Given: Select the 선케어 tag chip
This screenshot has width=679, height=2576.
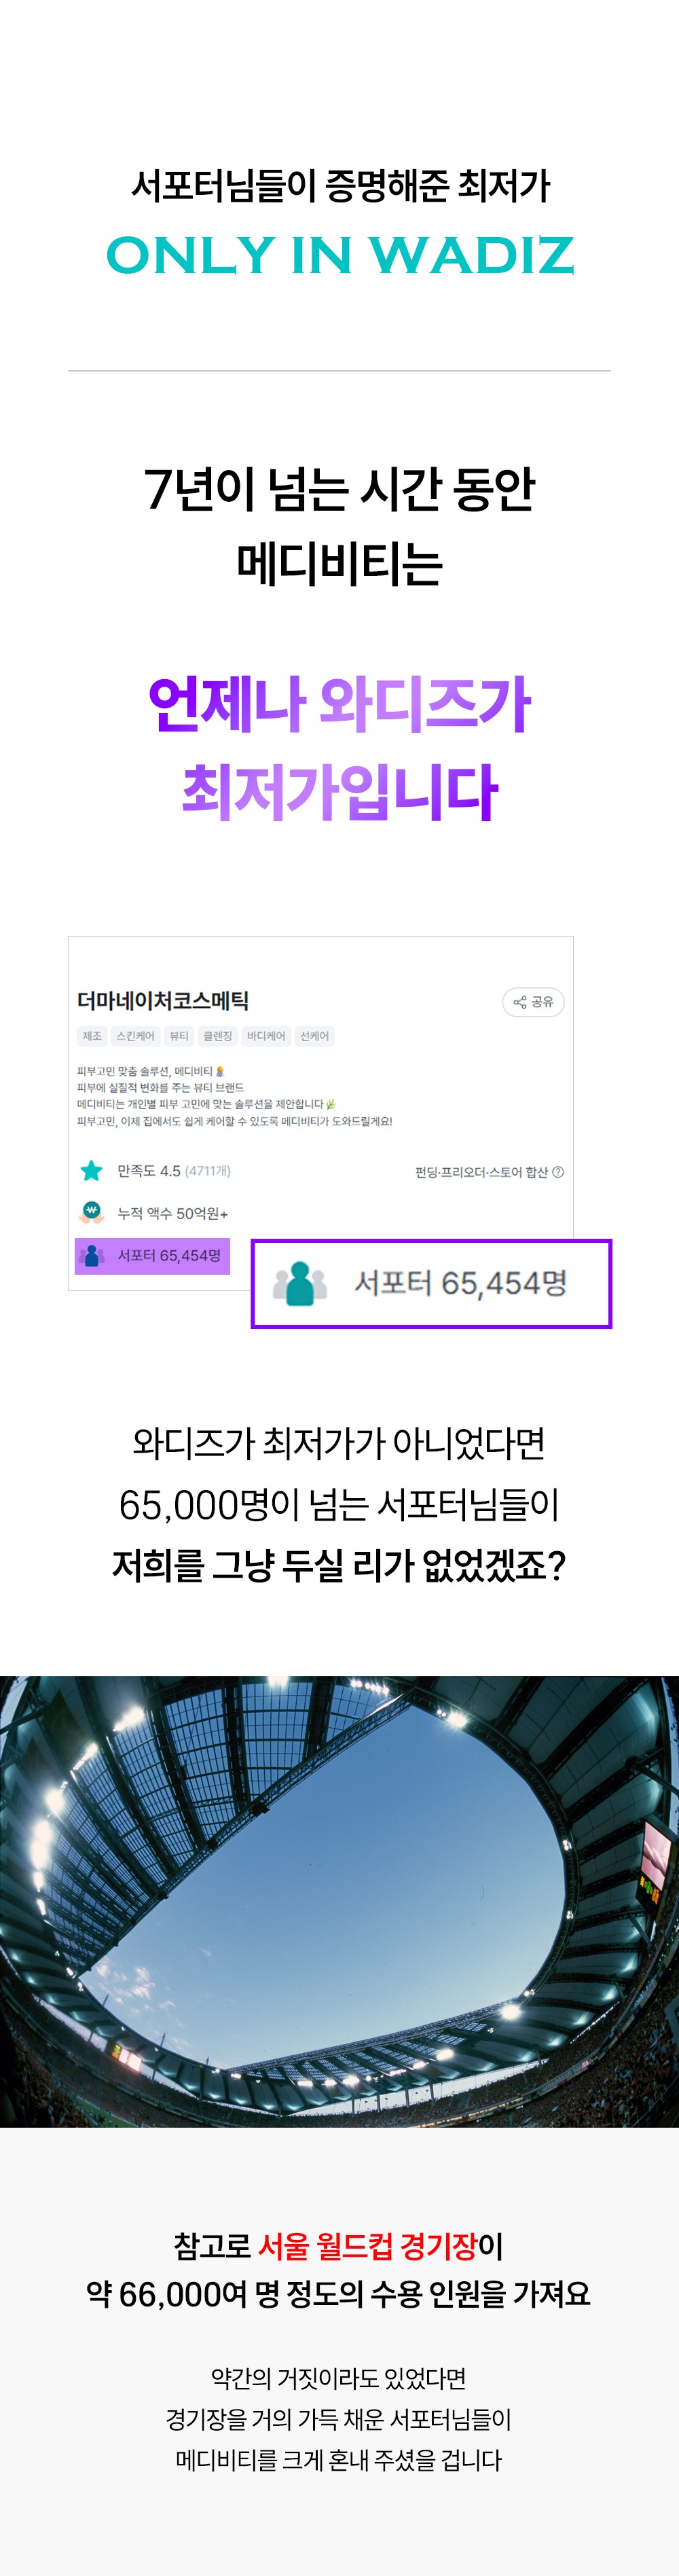Looking at the screenshot, I should click(x=314, y=1036).
